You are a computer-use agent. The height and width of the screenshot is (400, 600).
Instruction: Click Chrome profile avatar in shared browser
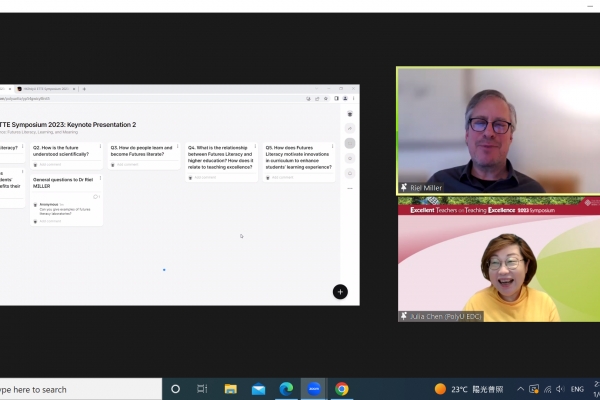pyautogui.click(x=345, y=98)
